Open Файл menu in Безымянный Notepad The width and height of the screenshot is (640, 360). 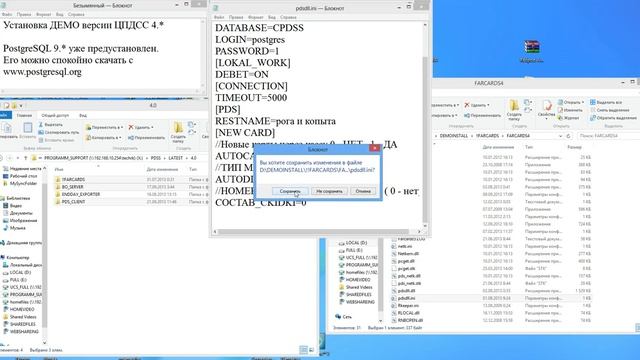(7, 14)
